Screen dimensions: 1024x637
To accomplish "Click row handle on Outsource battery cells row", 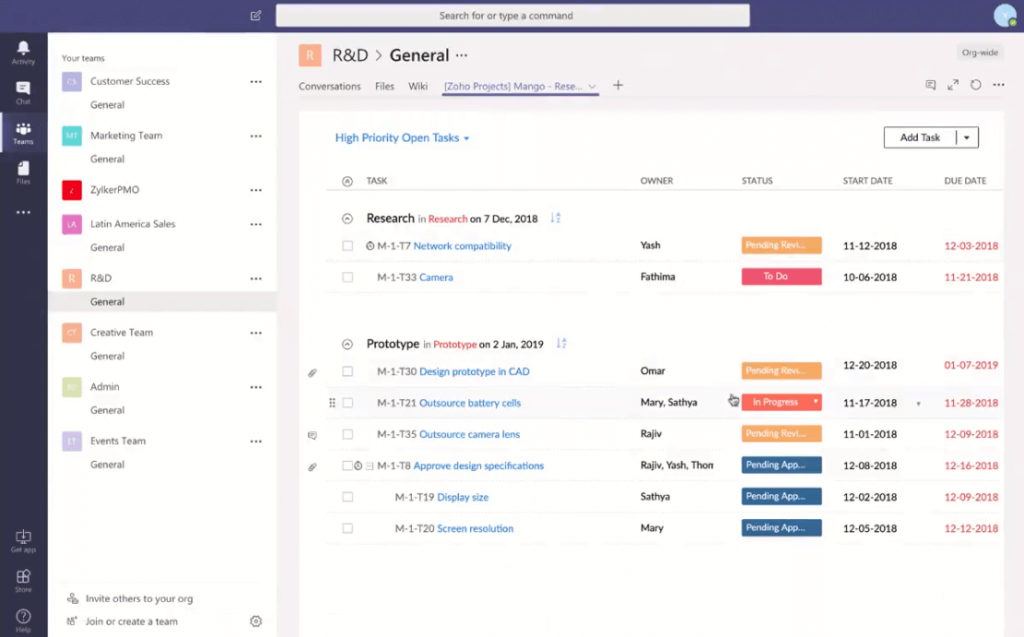I will point(332,403).
